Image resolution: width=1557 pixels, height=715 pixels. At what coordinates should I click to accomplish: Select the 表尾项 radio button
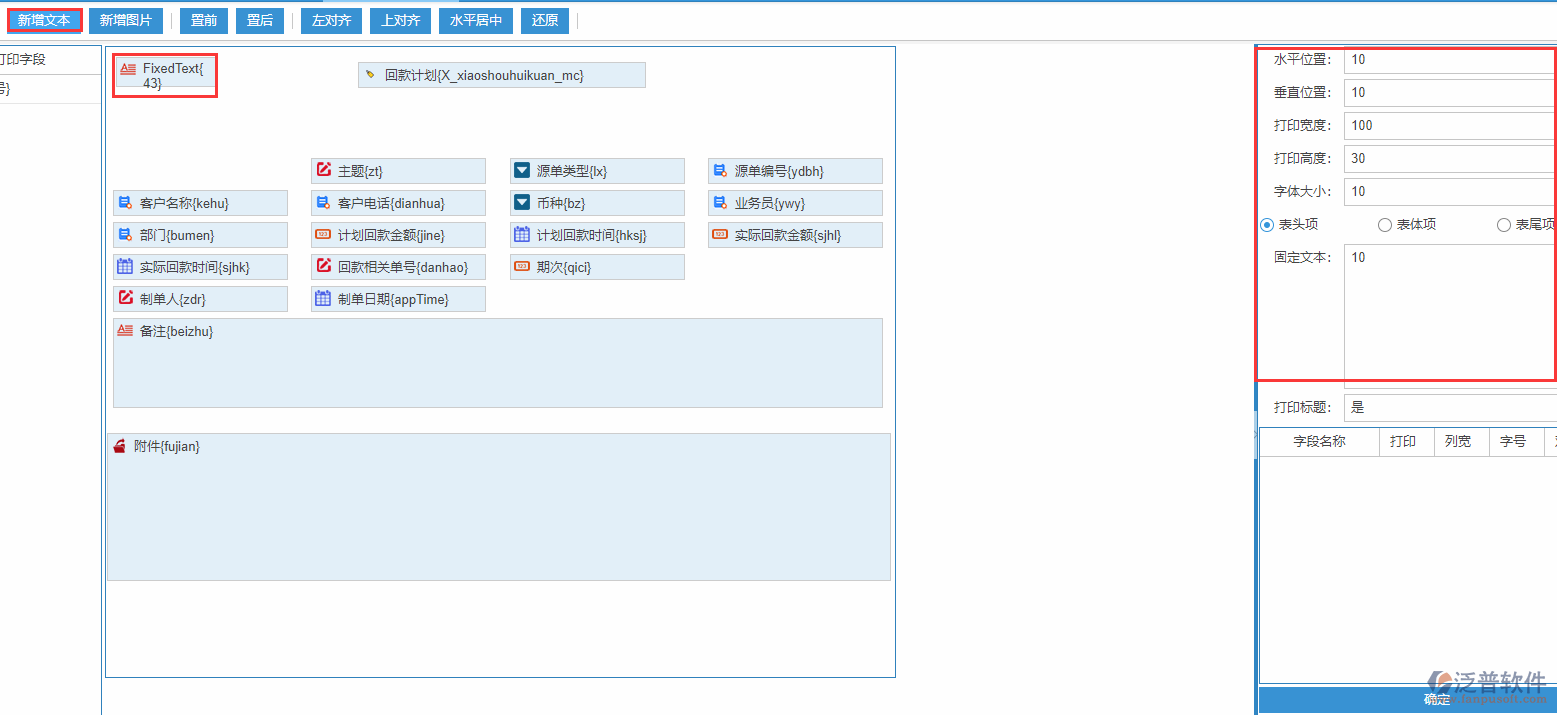[1503, 225]
